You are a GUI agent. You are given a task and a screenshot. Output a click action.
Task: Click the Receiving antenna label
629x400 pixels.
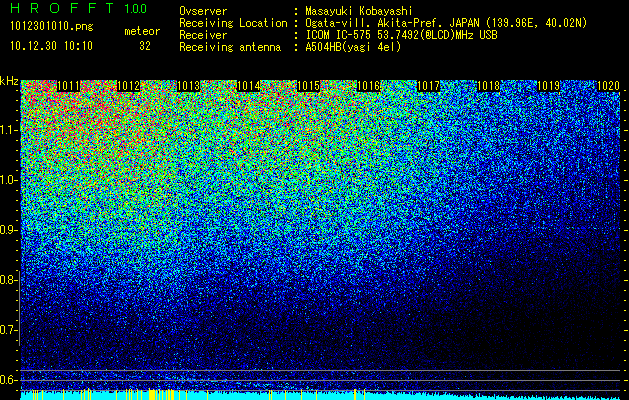(230, 47)
